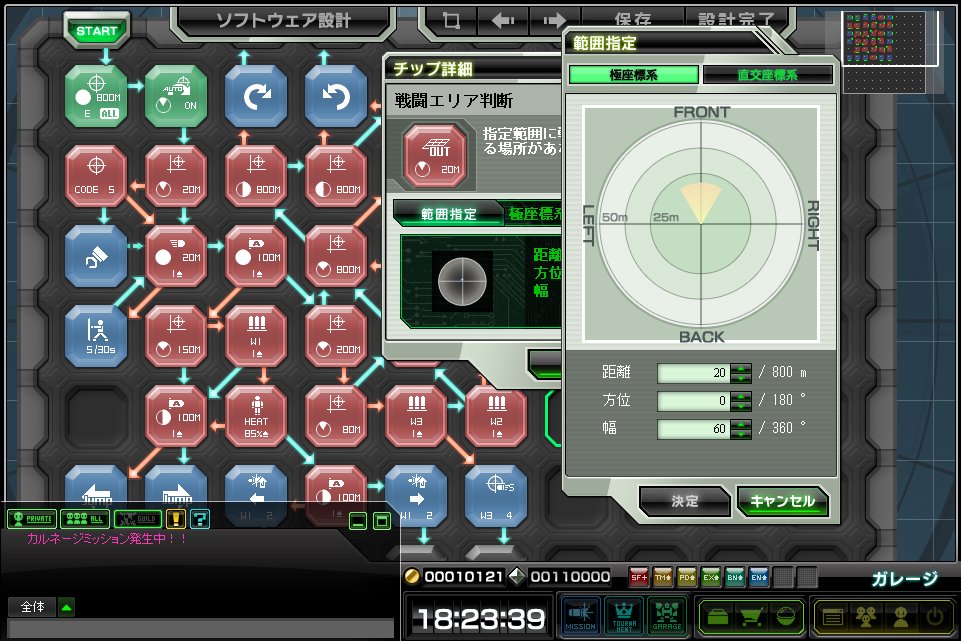Click the chat message input field

(x=200, y=629)
